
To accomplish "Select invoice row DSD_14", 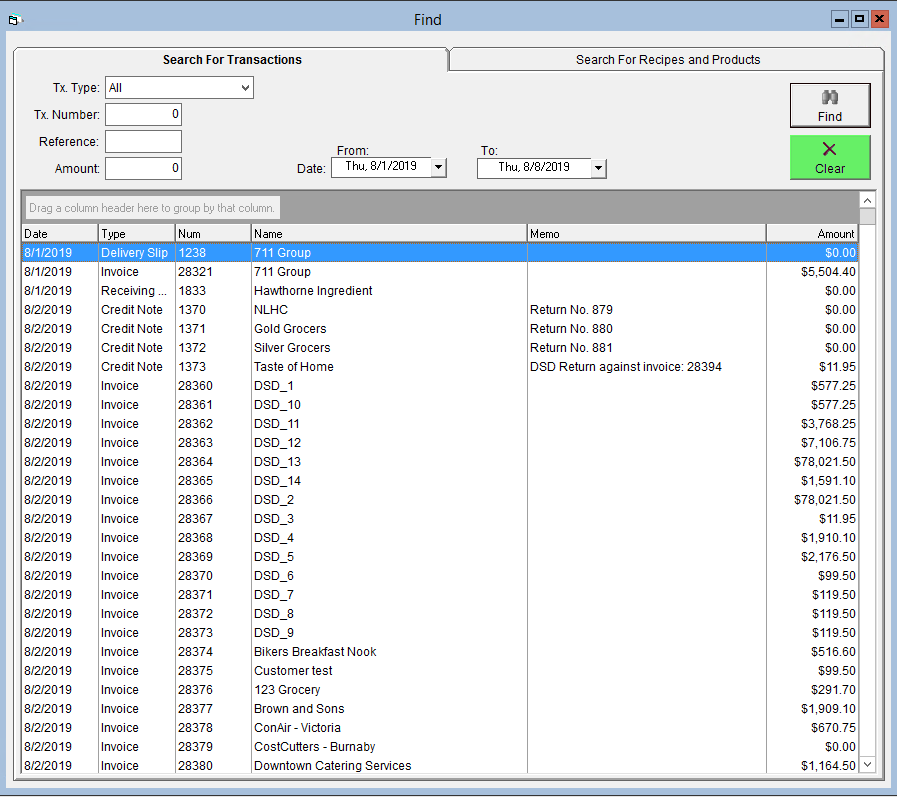I will coord(439,481).
